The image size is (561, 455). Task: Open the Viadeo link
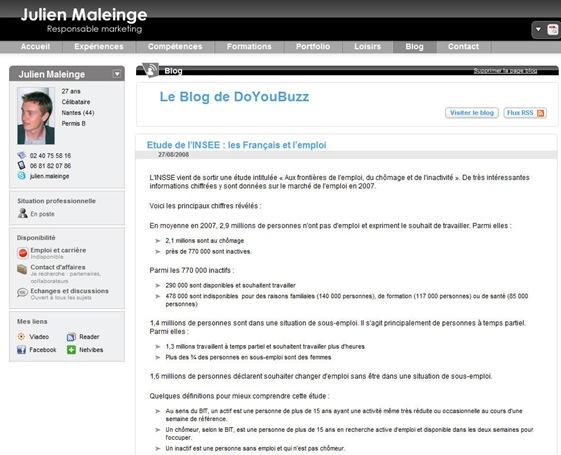[39, 337]
